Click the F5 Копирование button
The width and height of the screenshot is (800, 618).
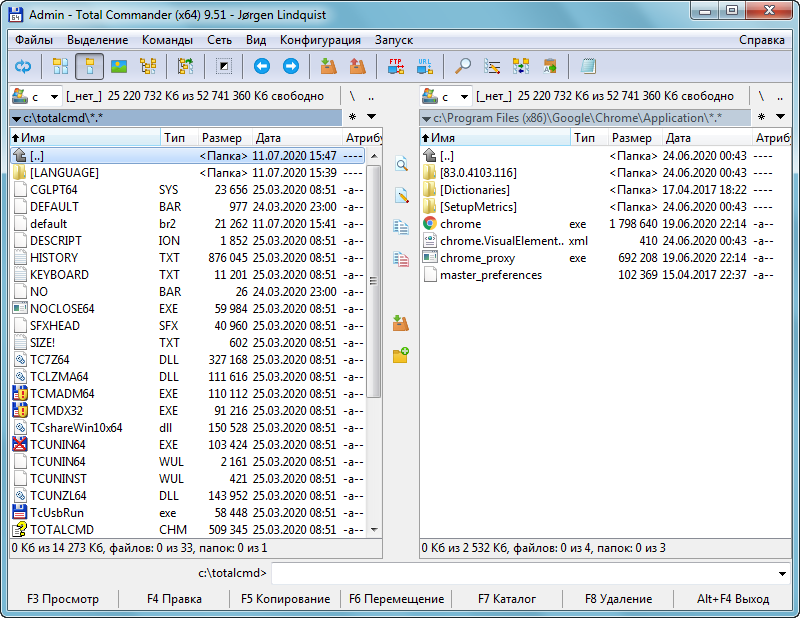285,599
